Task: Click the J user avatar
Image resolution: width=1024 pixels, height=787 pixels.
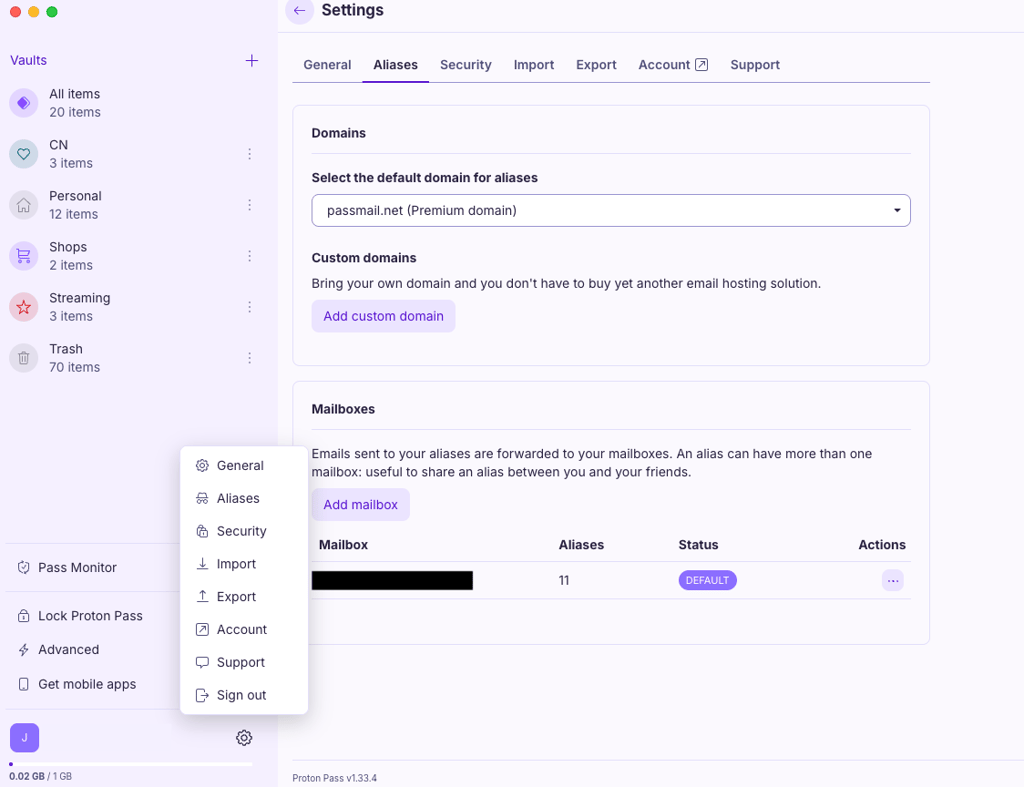Action: tap(24, 738)
